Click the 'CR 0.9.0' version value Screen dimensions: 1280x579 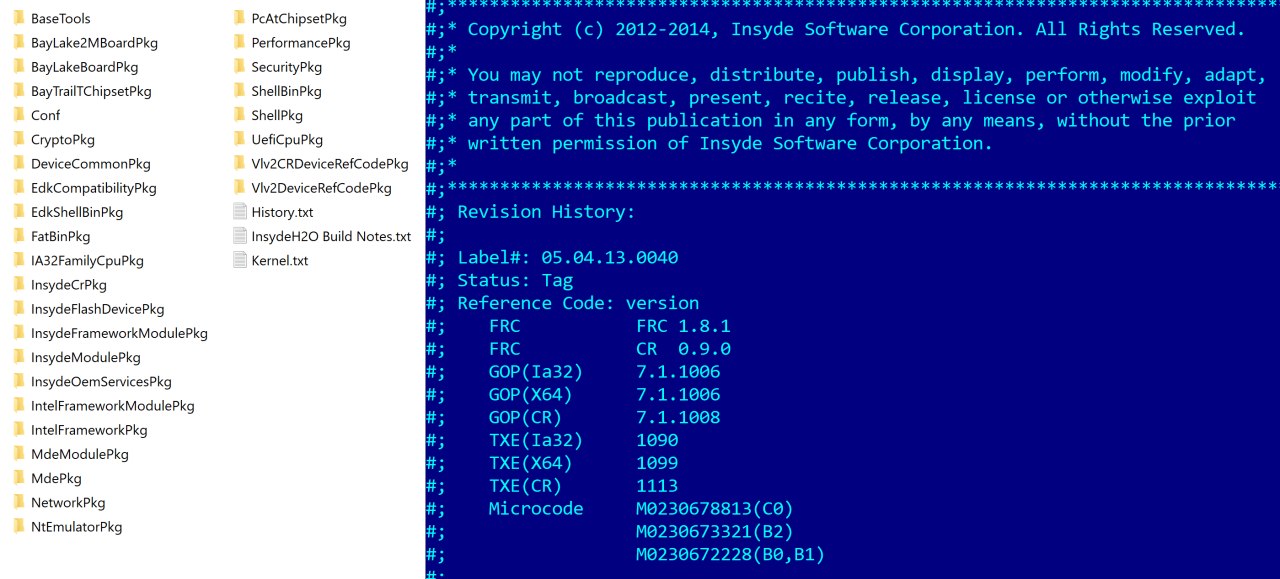click(683, 349)
